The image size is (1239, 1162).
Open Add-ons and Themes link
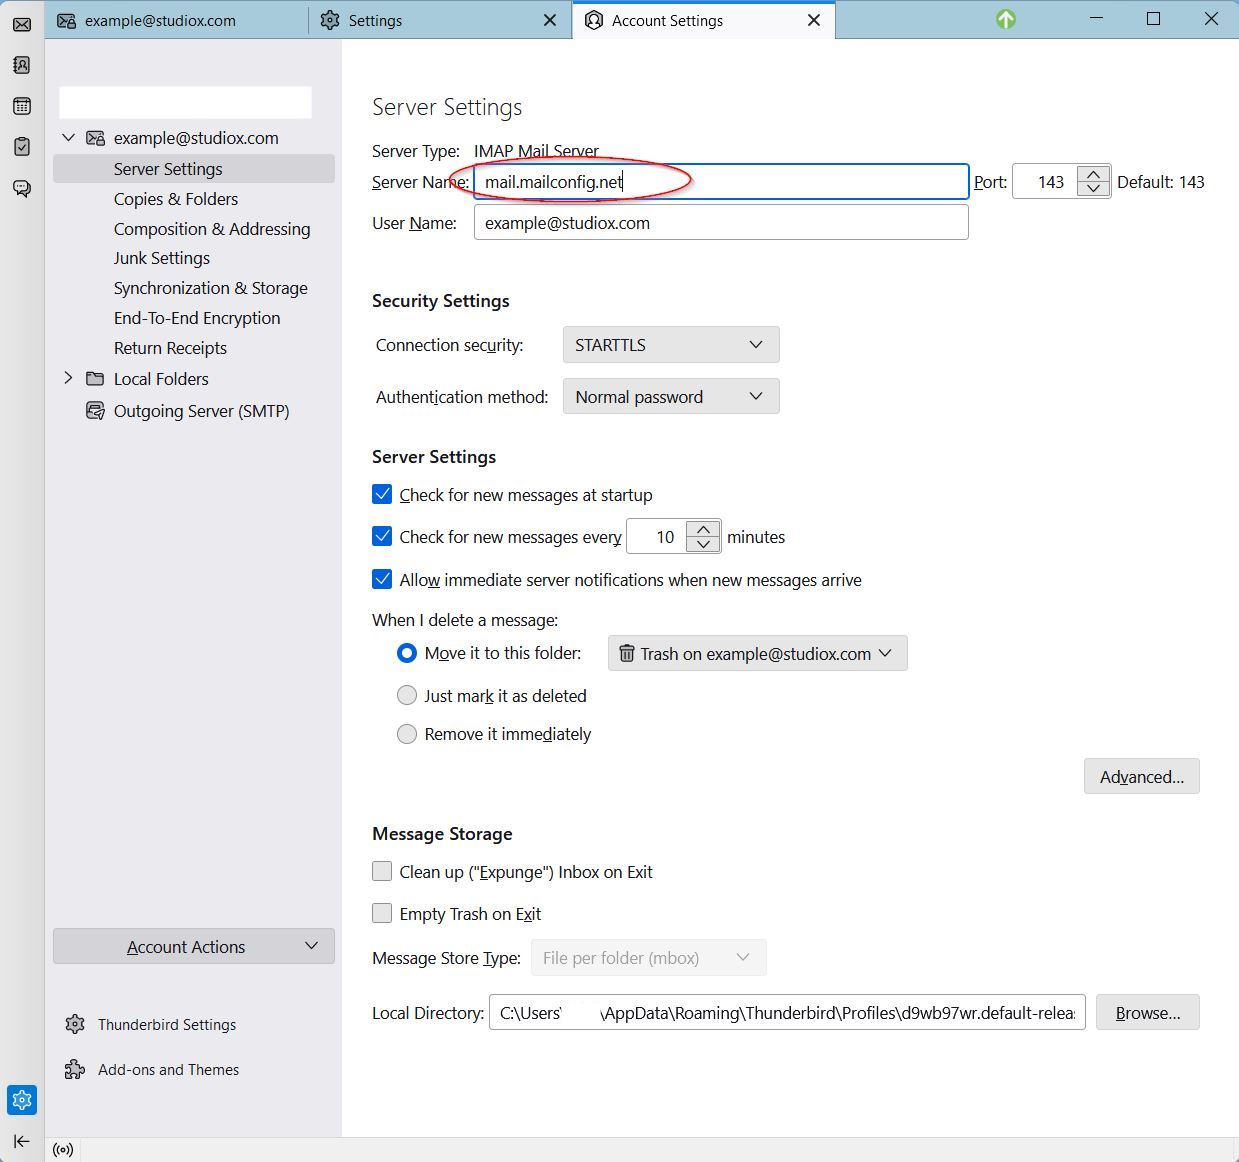tap(169, 1069)
